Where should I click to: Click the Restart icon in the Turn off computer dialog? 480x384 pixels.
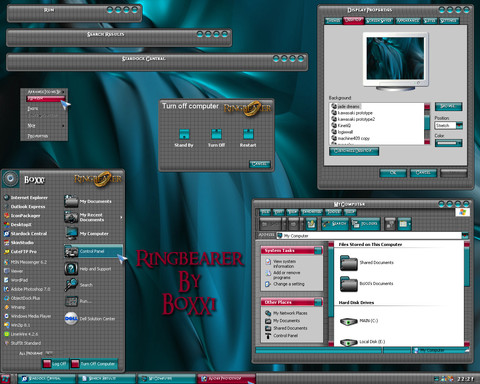pyautogui.click(x=248, y=134)
